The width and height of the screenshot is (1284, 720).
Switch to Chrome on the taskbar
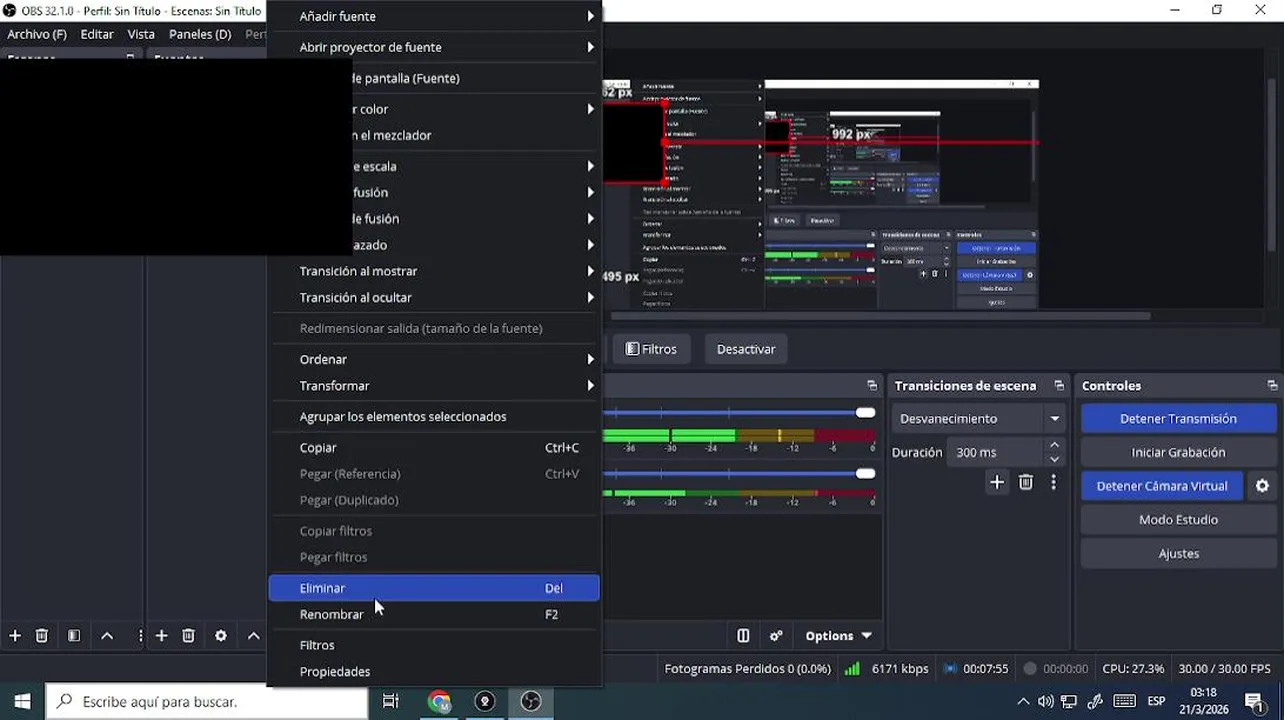coord(439,702)
